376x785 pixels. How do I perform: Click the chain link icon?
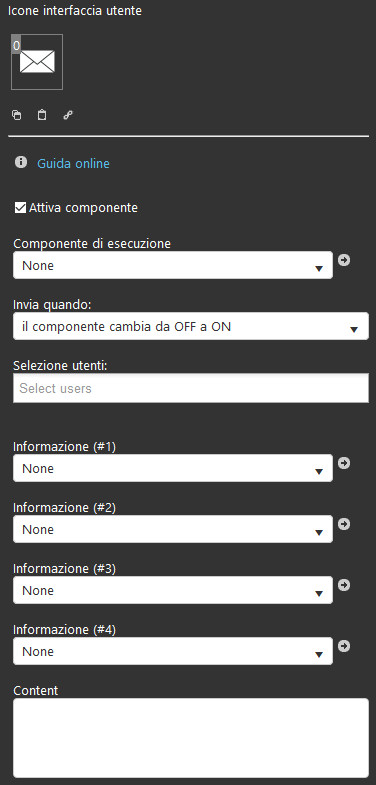click(68, 116)
